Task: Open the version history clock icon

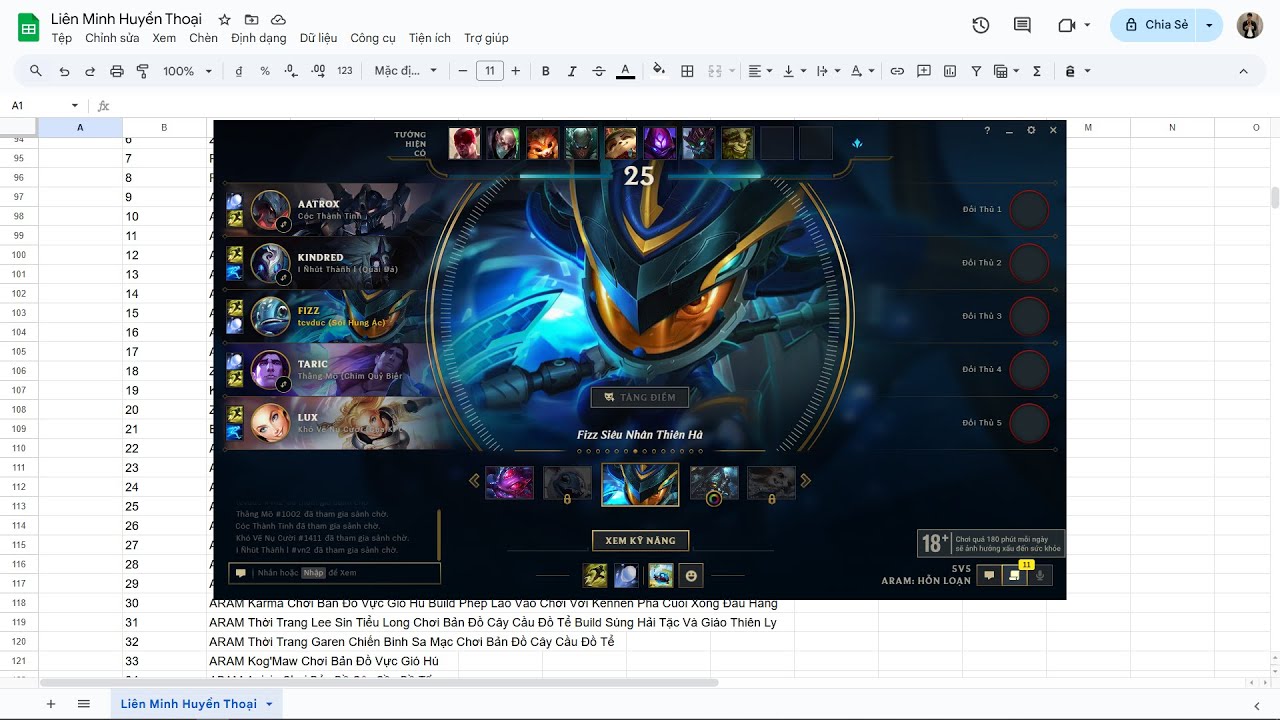Action: (981, 25)
